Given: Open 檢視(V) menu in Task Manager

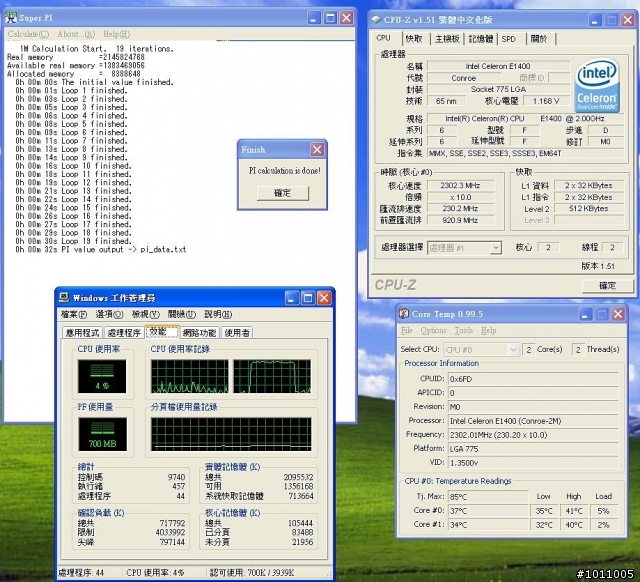Looking at the screenshot, I should (x=145, y=314).
